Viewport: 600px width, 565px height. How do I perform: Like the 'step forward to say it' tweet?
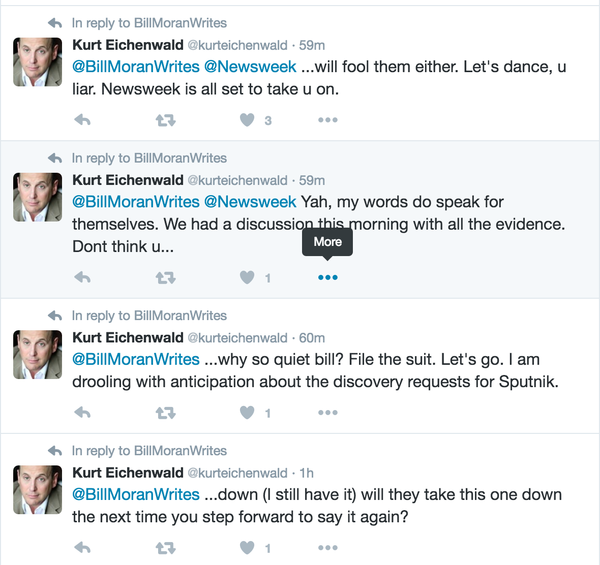point(247,548)
